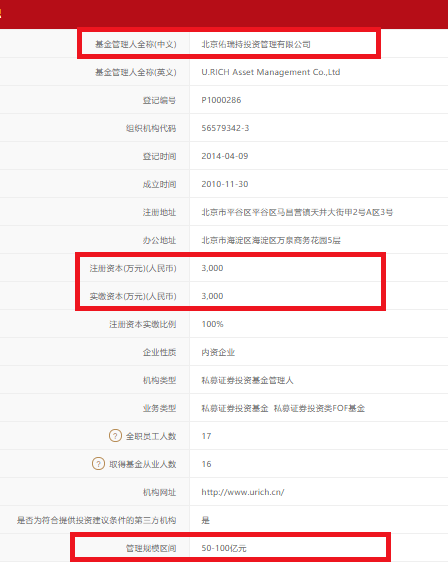Click the 内资企业 enterprise type value
448x562 pixels.
[x=218, y=352]
